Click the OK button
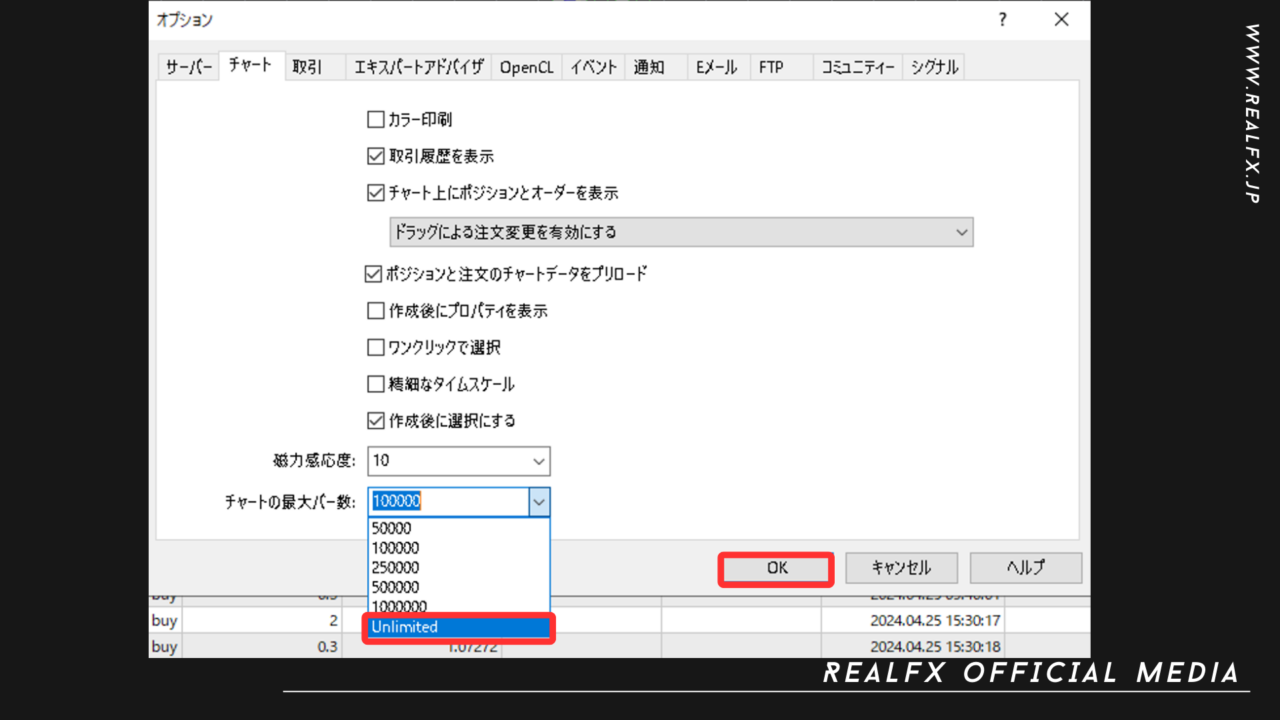This screenshot has height=720, width=1280. coord(775,568)
